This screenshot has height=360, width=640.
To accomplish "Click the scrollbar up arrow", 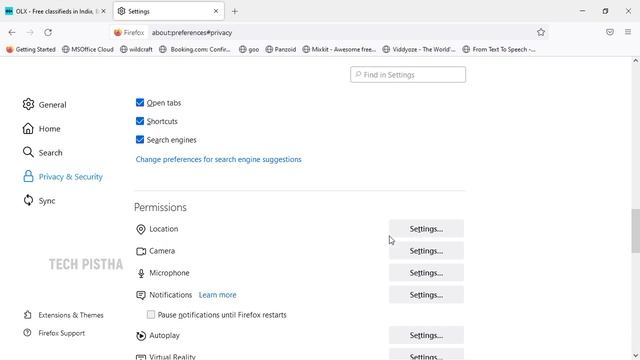I will 636,60.
